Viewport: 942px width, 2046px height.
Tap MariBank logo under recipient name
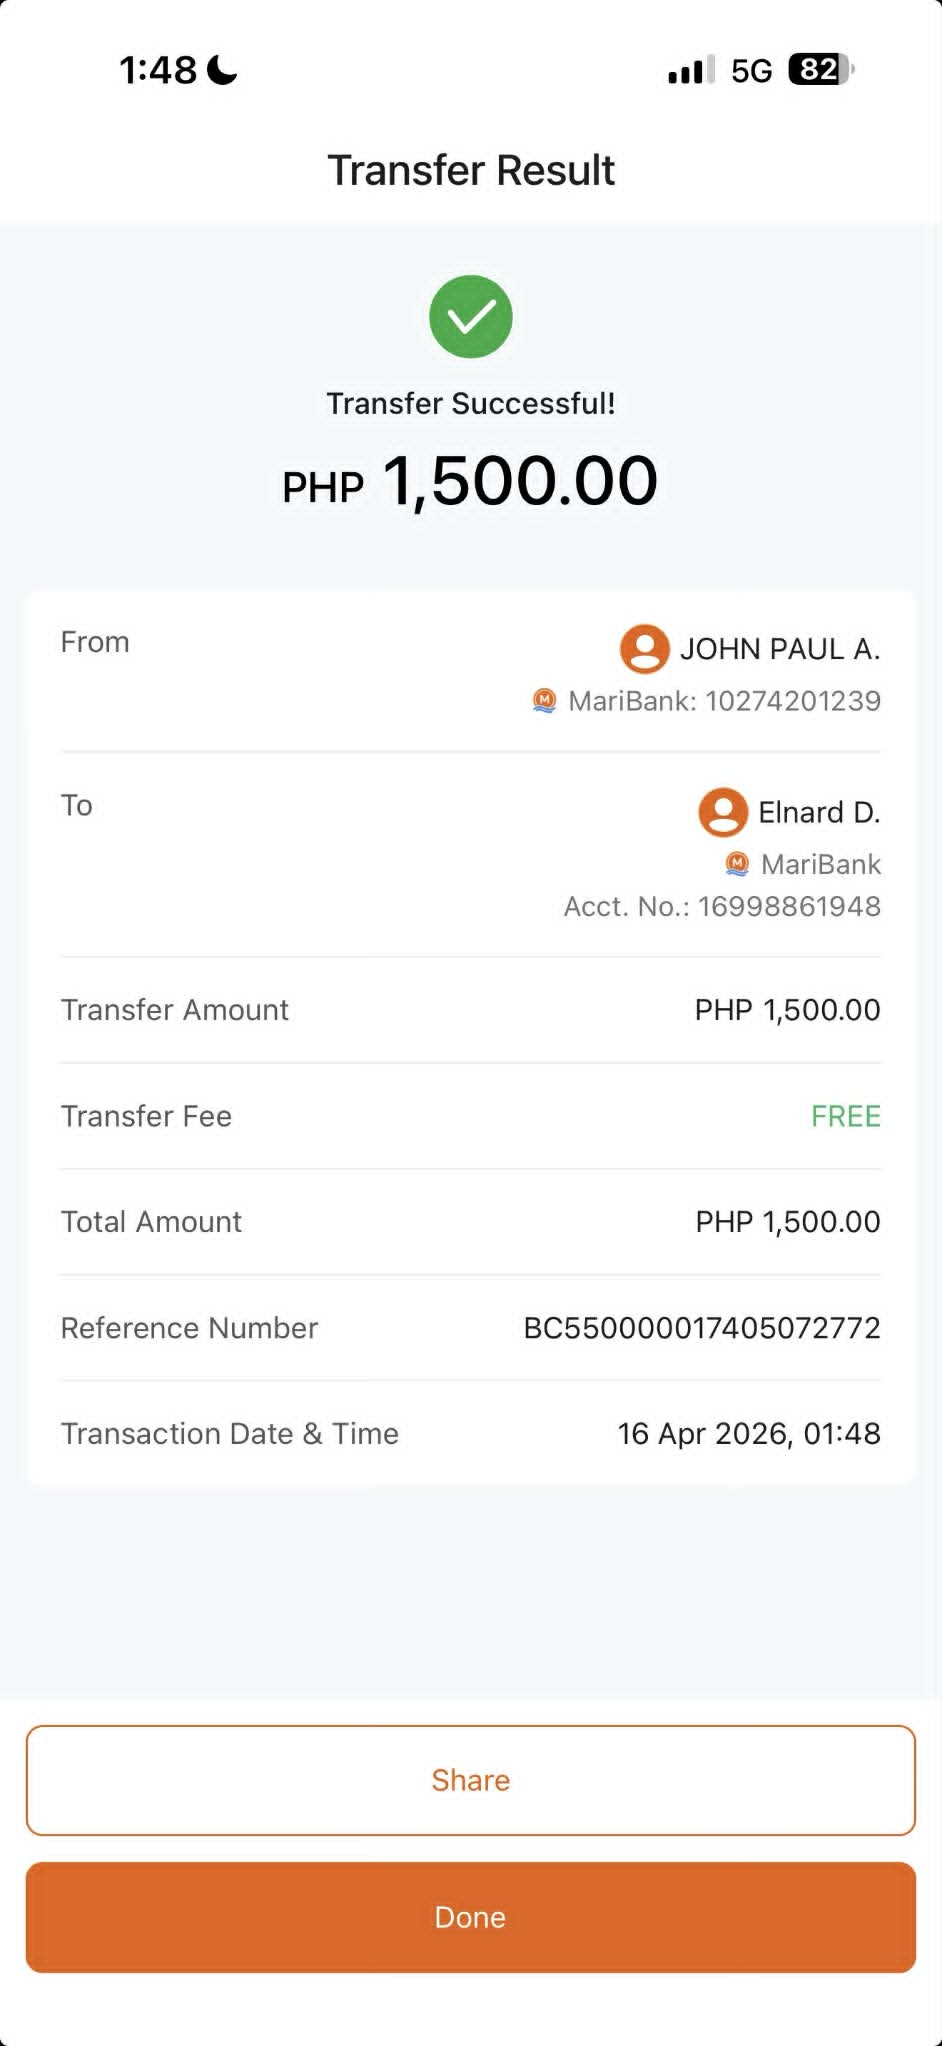click(737, 864)
